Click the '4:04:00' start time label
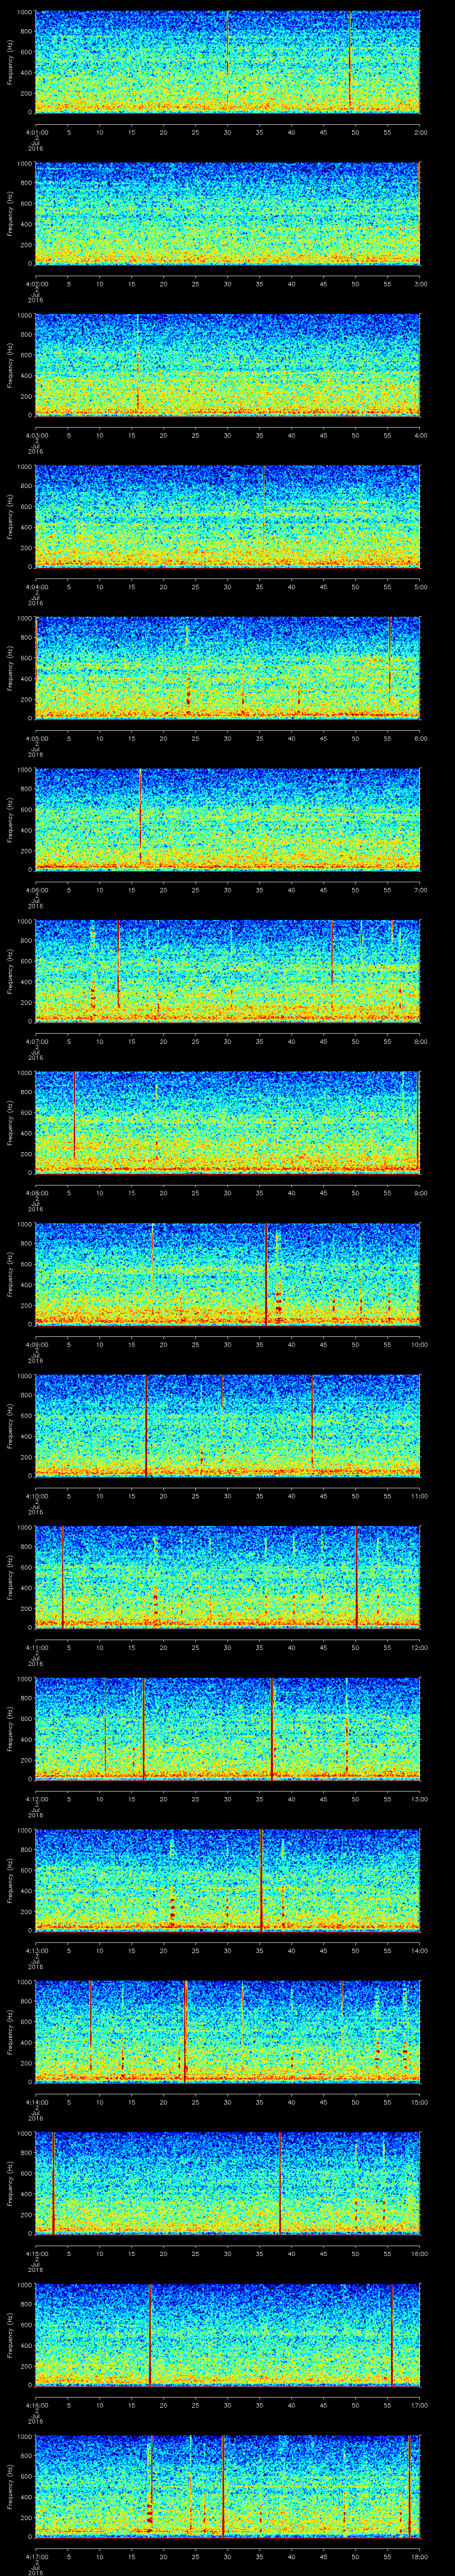The height and width of the screenshot is (2576, 455). click(36, 586)
